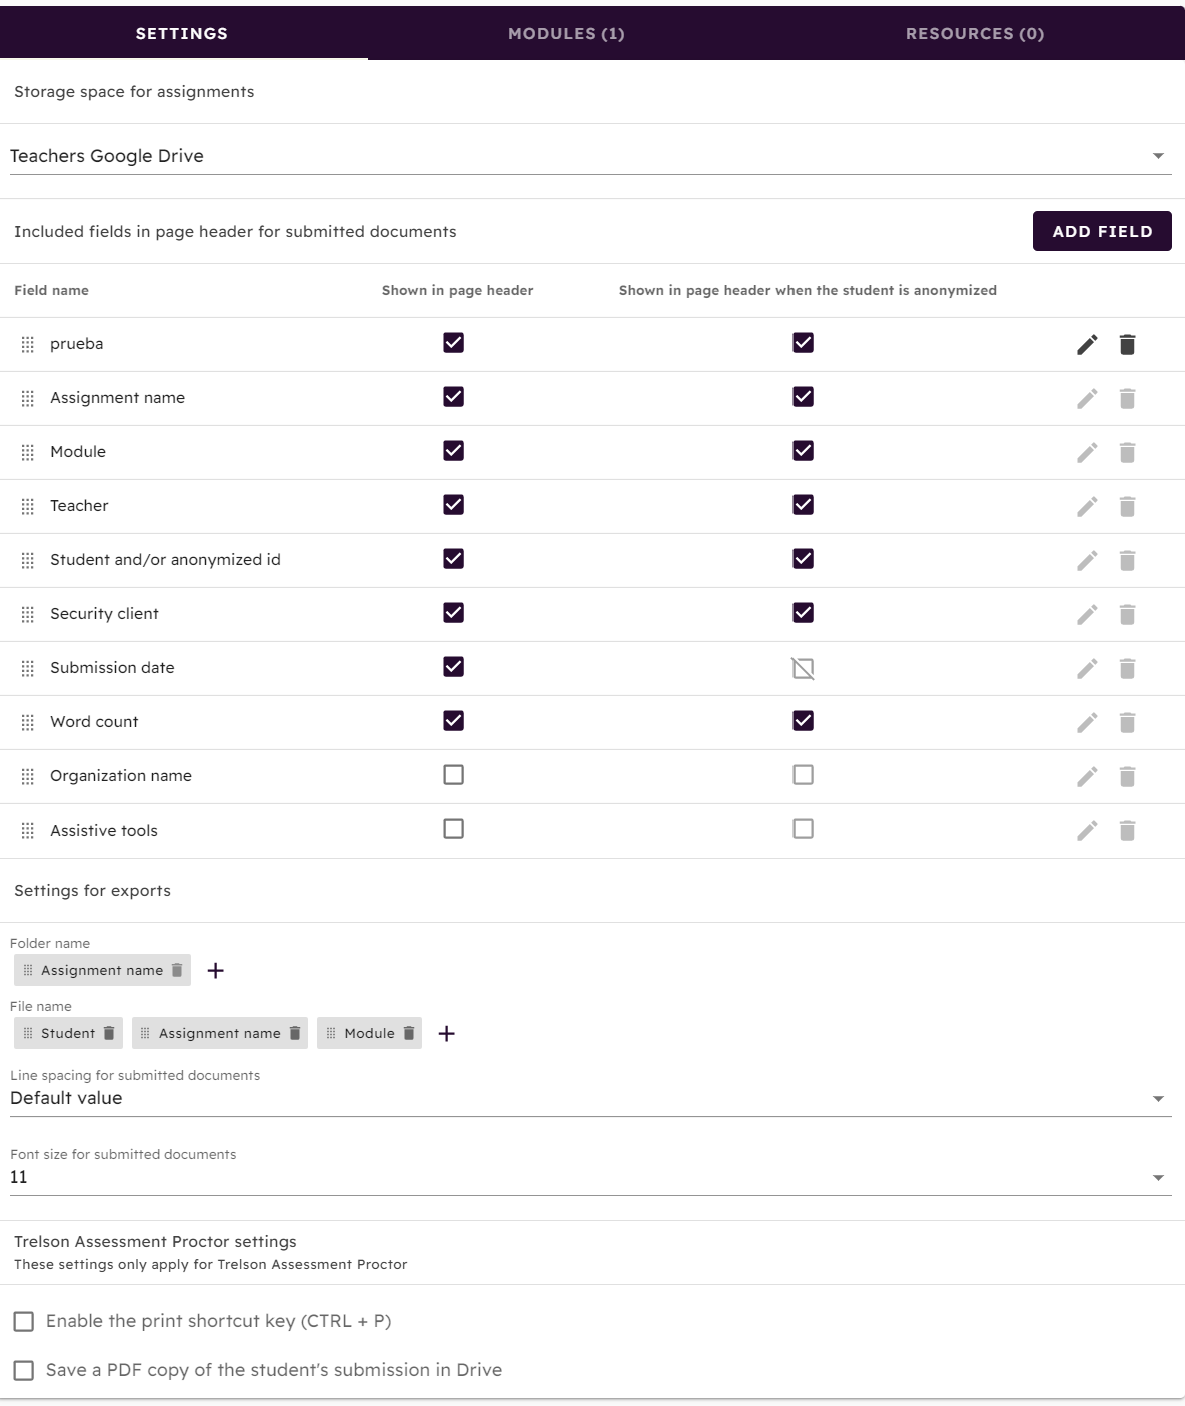Open the Teachers Google Drive storage dropdown
Viewport: 1185px width, 1406px height.
coord(590,156)
